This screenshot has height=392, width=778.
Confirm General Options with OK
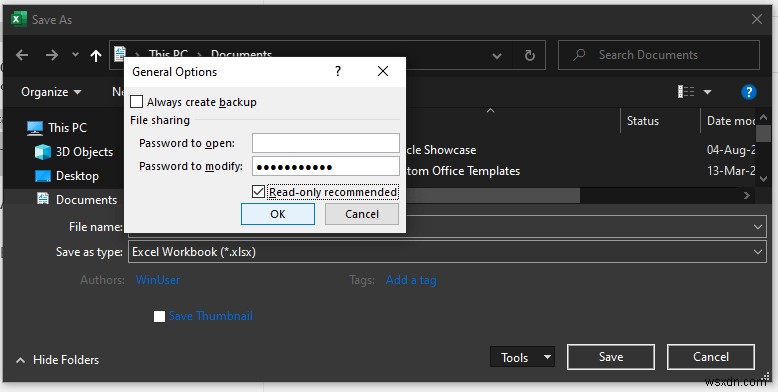tap(278, 214)
